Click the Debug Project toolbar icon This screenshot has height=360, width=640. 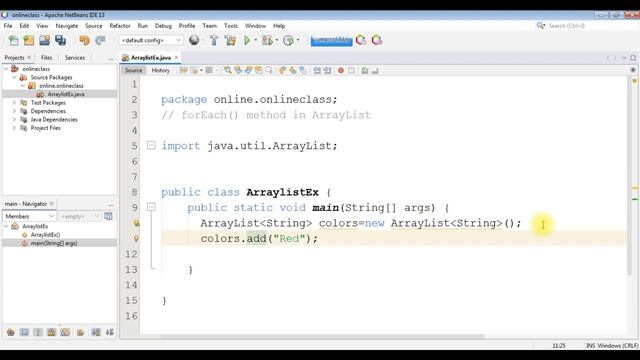267,40
